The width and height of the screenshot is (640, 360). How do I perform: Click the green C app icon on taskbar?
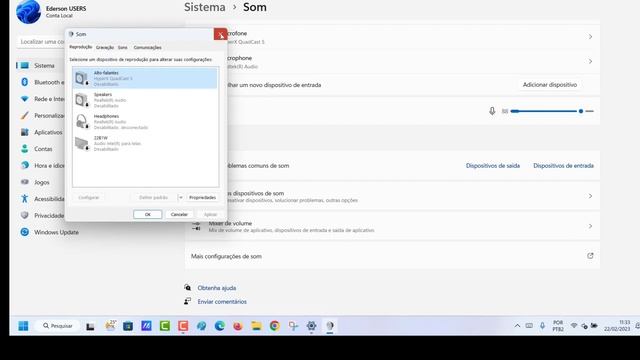[x=165, y=326]
